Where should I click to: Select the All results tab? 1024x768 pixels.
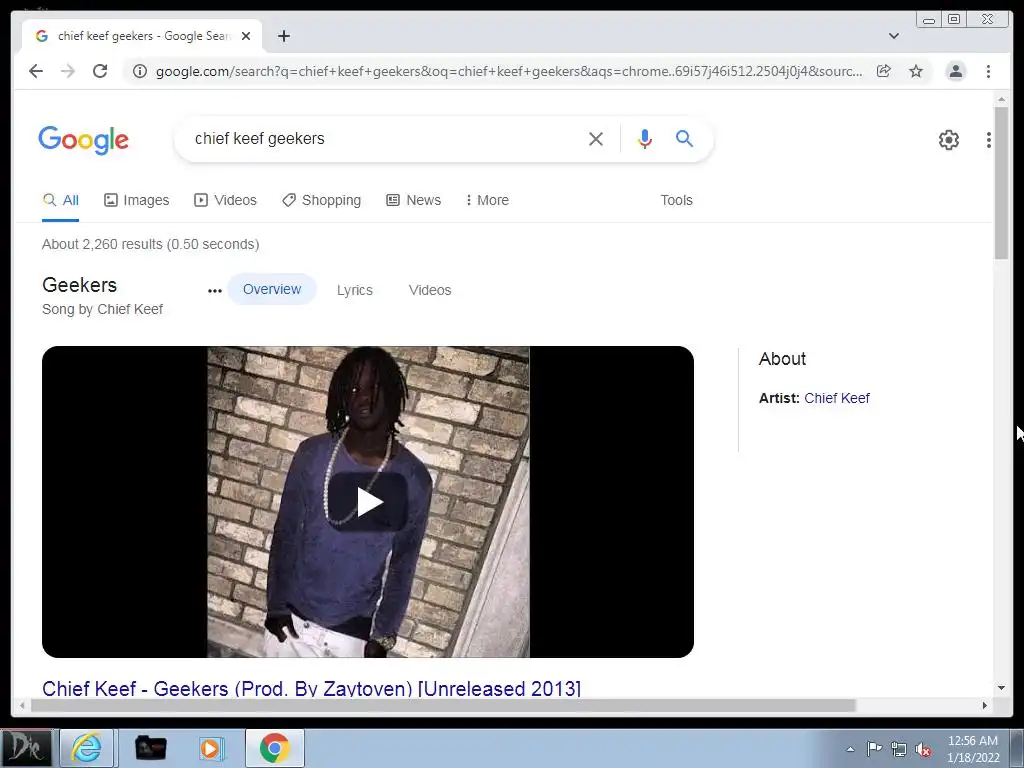click(x=61, y=200)
